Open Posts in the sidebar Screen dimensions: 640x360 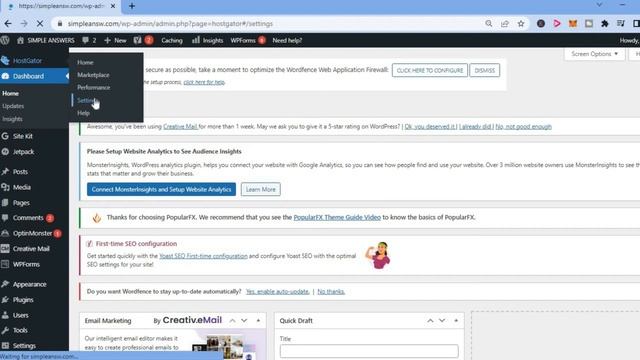coord(20,172)
